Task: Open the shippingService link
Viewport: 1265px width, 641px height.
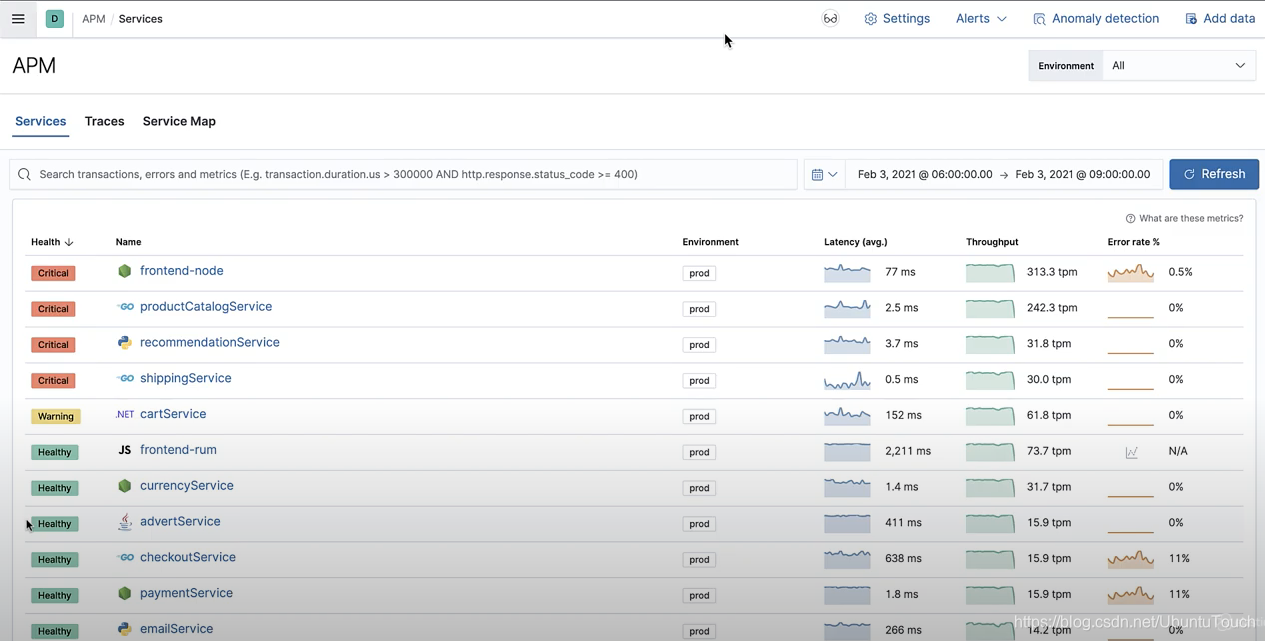Action: [186, 378]
